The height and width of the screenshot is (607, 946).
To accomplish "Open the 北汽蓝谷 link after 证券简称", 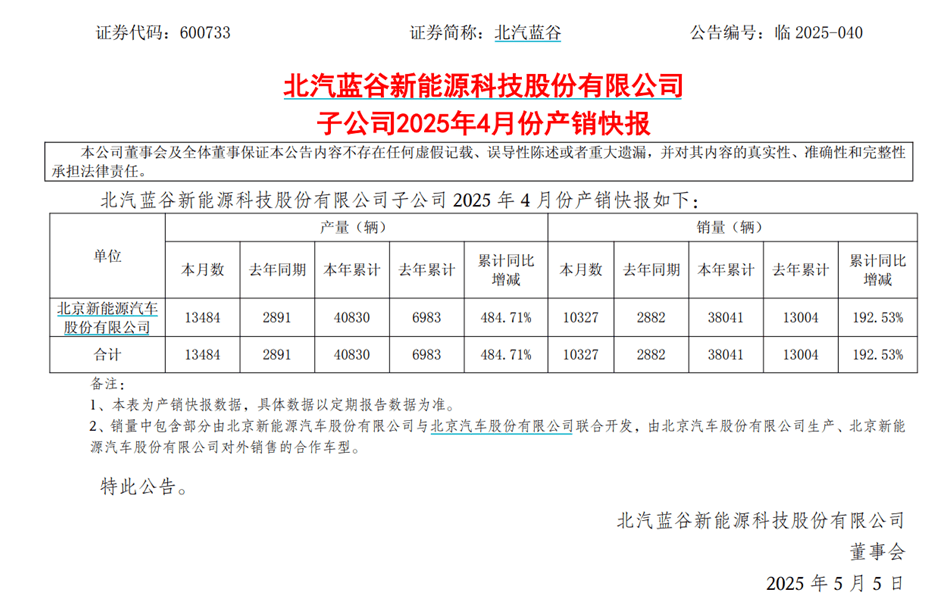I will [527, 33].
